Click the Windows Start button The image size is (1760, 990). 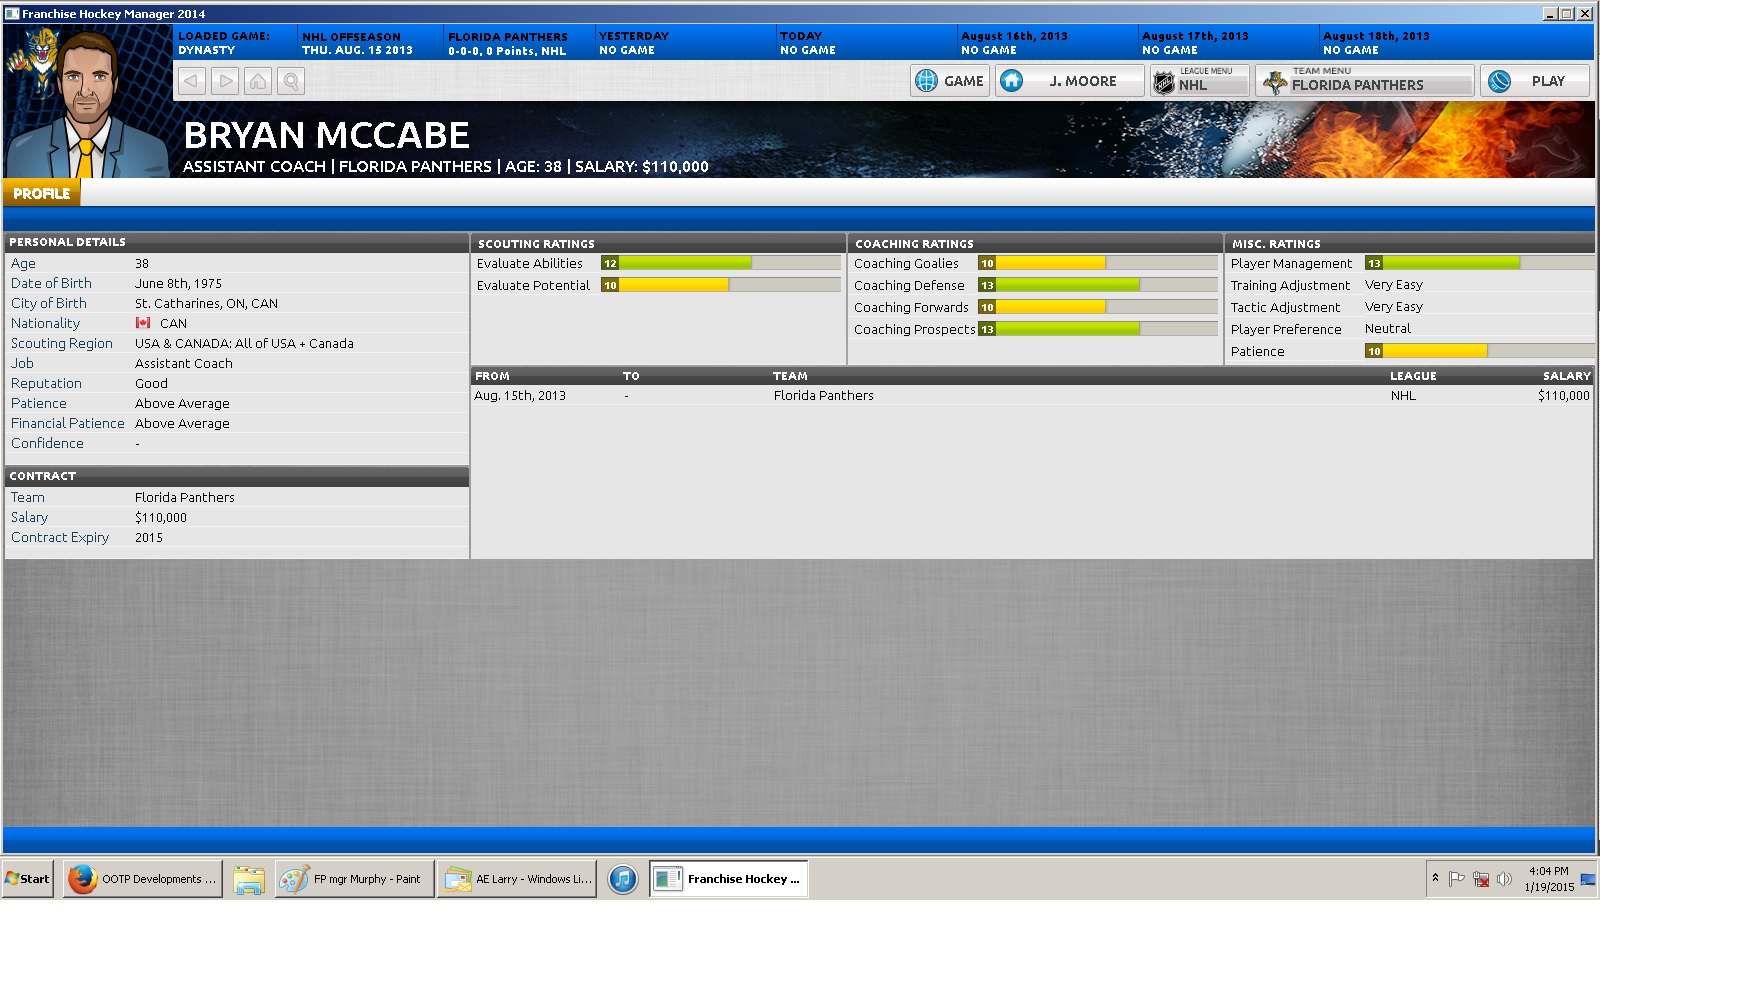tap(28, 879)
